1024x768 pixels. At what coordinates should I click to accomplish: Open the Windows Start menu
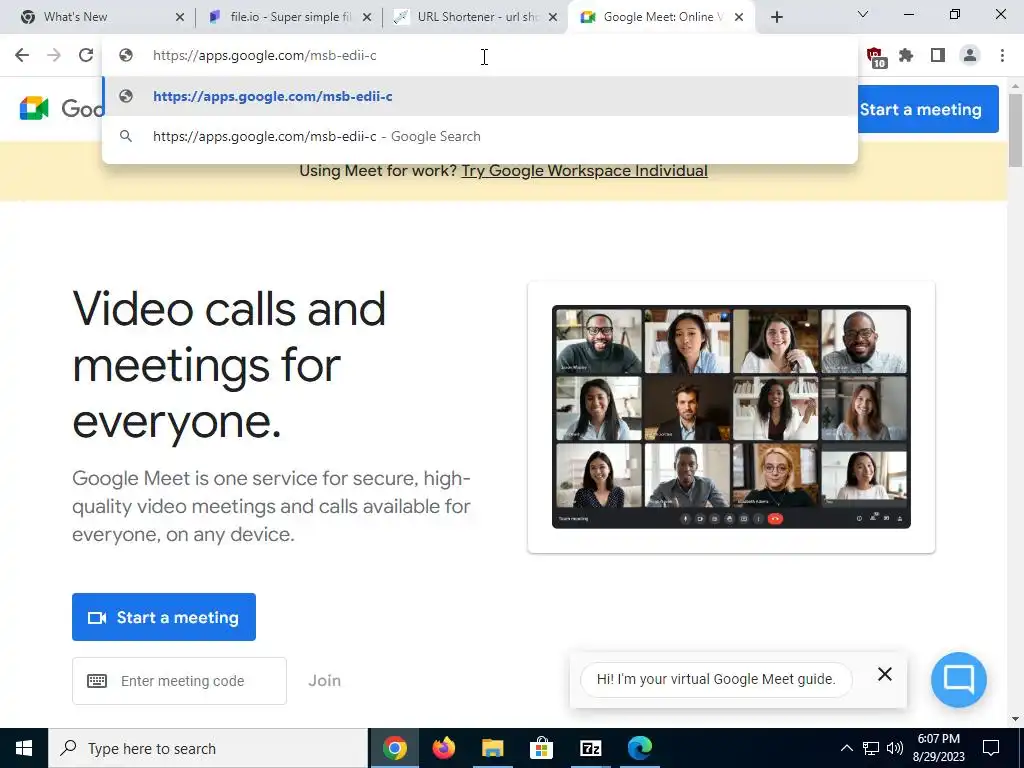point(24,748)
